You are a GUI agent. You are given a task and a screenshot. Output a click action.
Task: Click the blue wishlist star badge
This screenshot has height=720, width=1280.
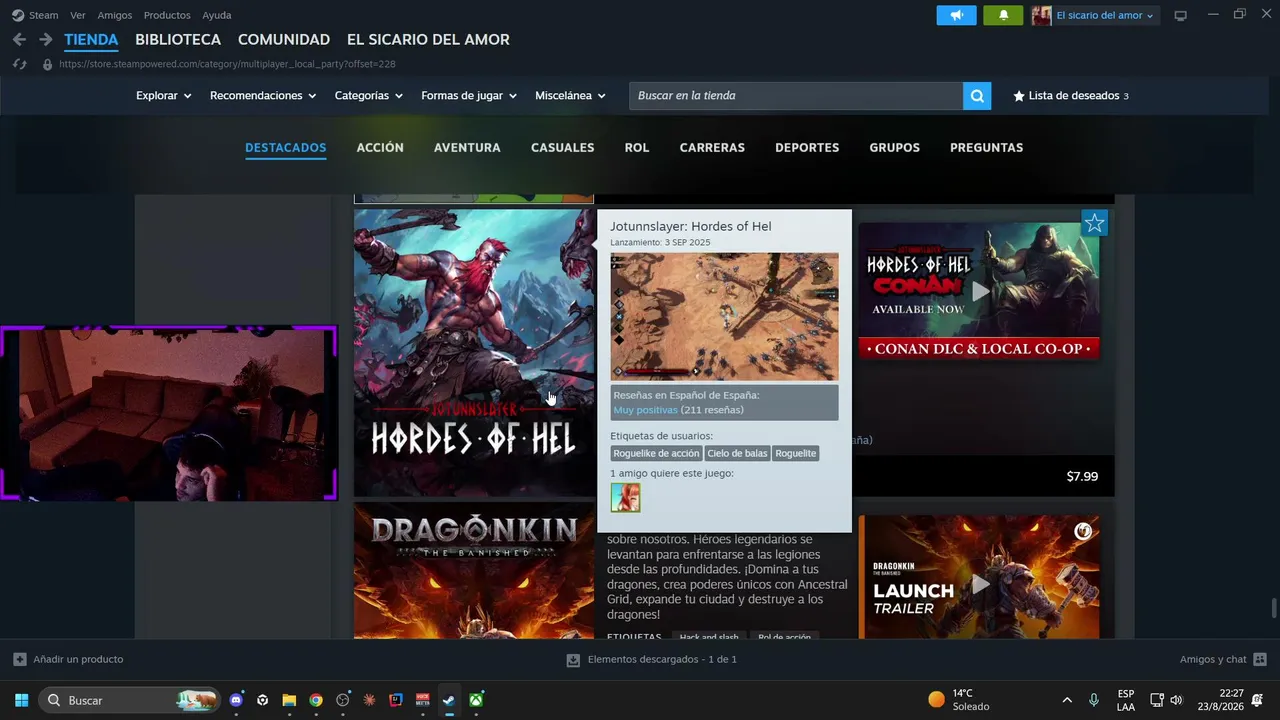coord(1094,223)
